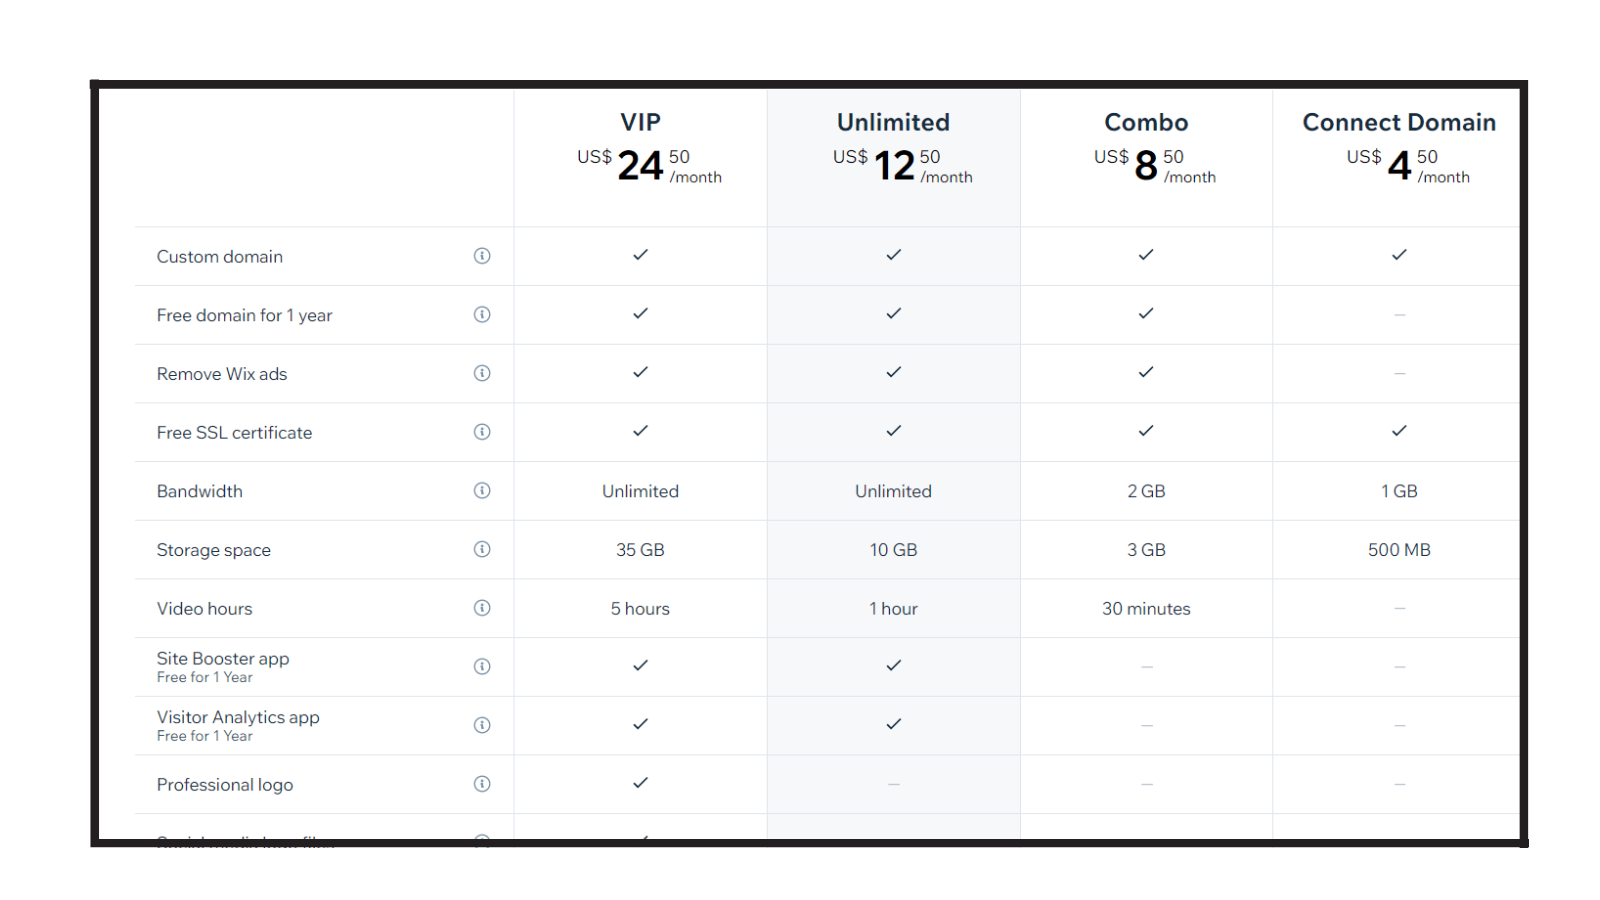Click the Visitor Analytics app info icon
This screenshot has height=900, width=1600.
tap(482, 726)
